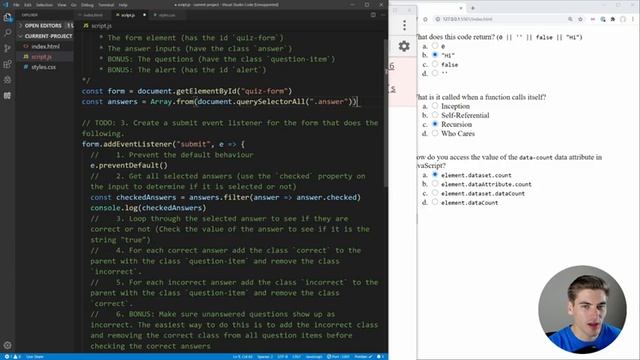Click the line and column status indicator

coord(243,357)
